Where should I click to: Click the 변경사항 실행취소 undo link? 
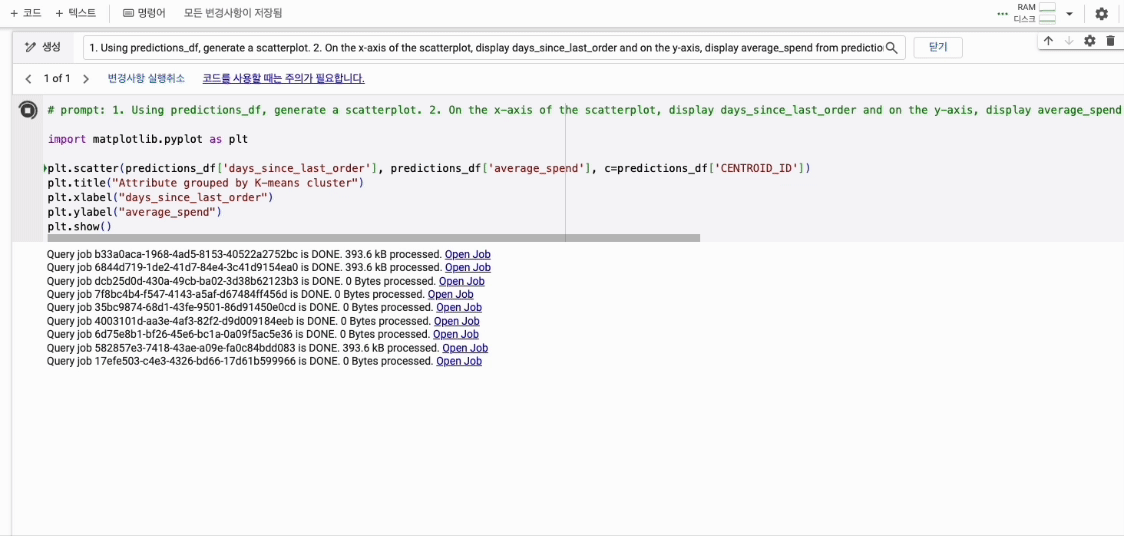click(146, 78)
